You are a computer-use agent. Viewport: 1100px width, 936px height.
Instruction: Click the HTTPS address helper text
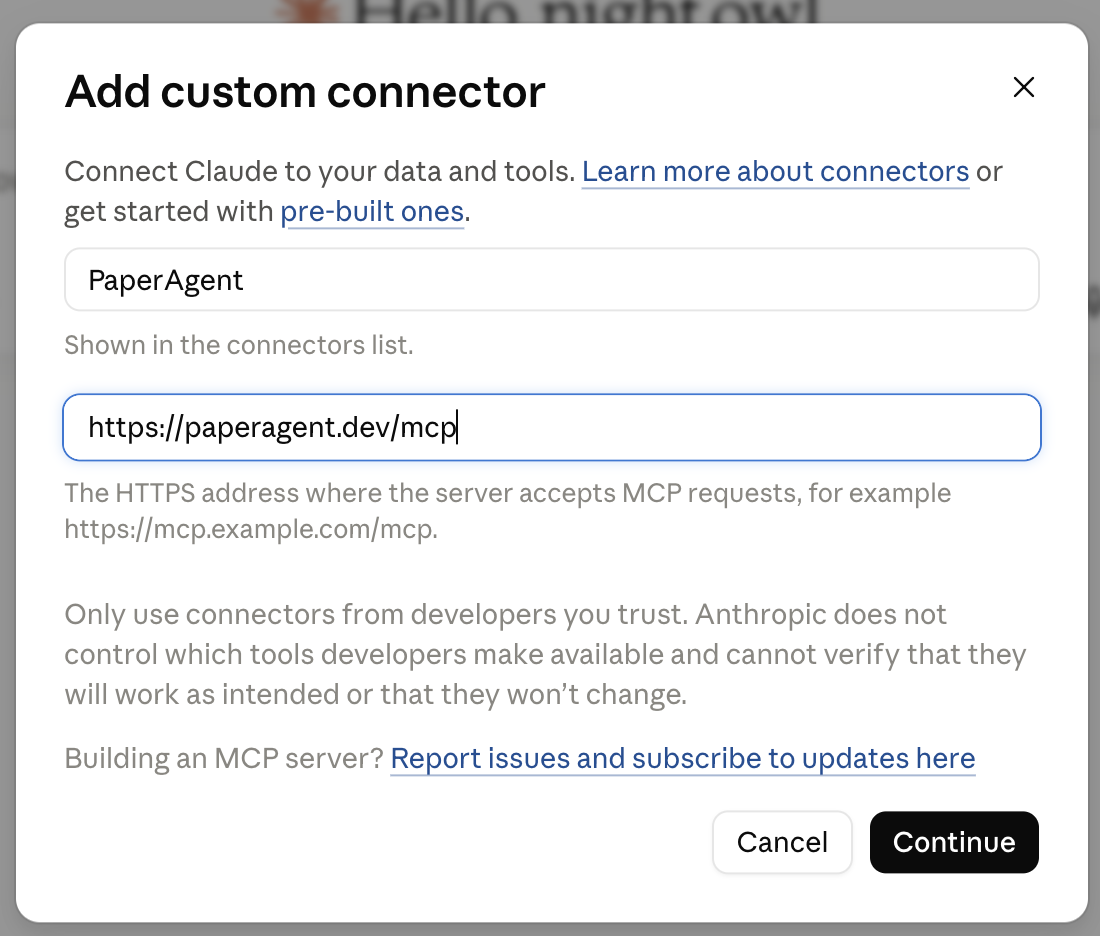coord(508,511)
